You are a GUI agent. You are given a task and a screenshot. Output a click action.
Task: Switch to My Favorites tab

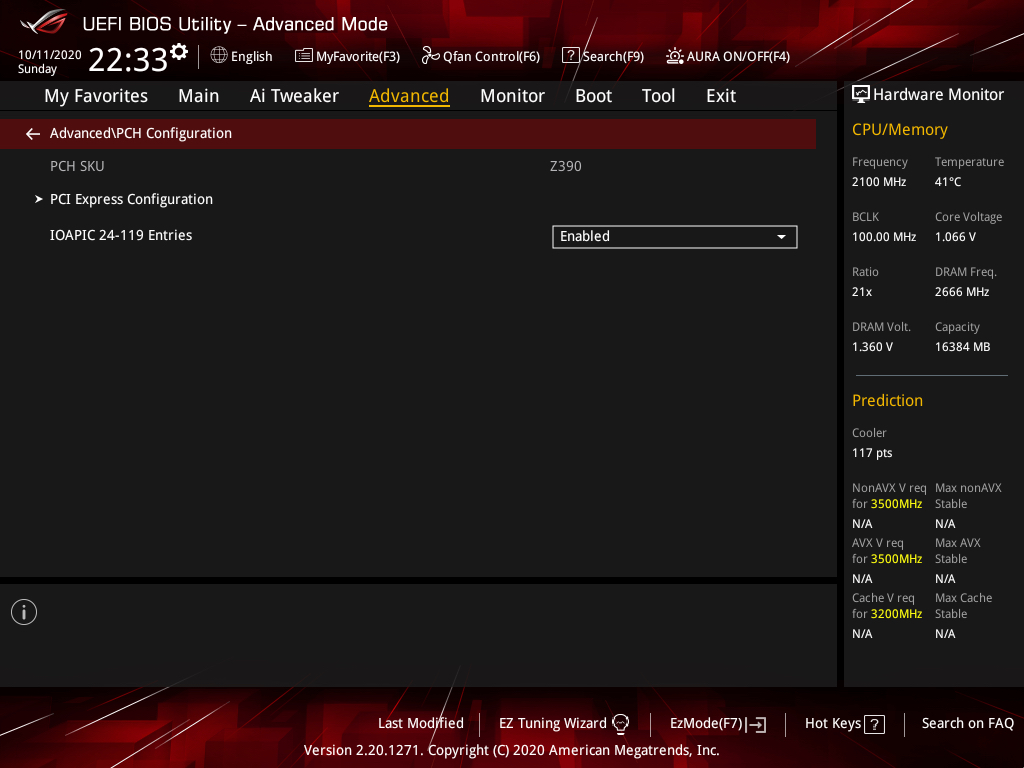[x=96, y=96]
